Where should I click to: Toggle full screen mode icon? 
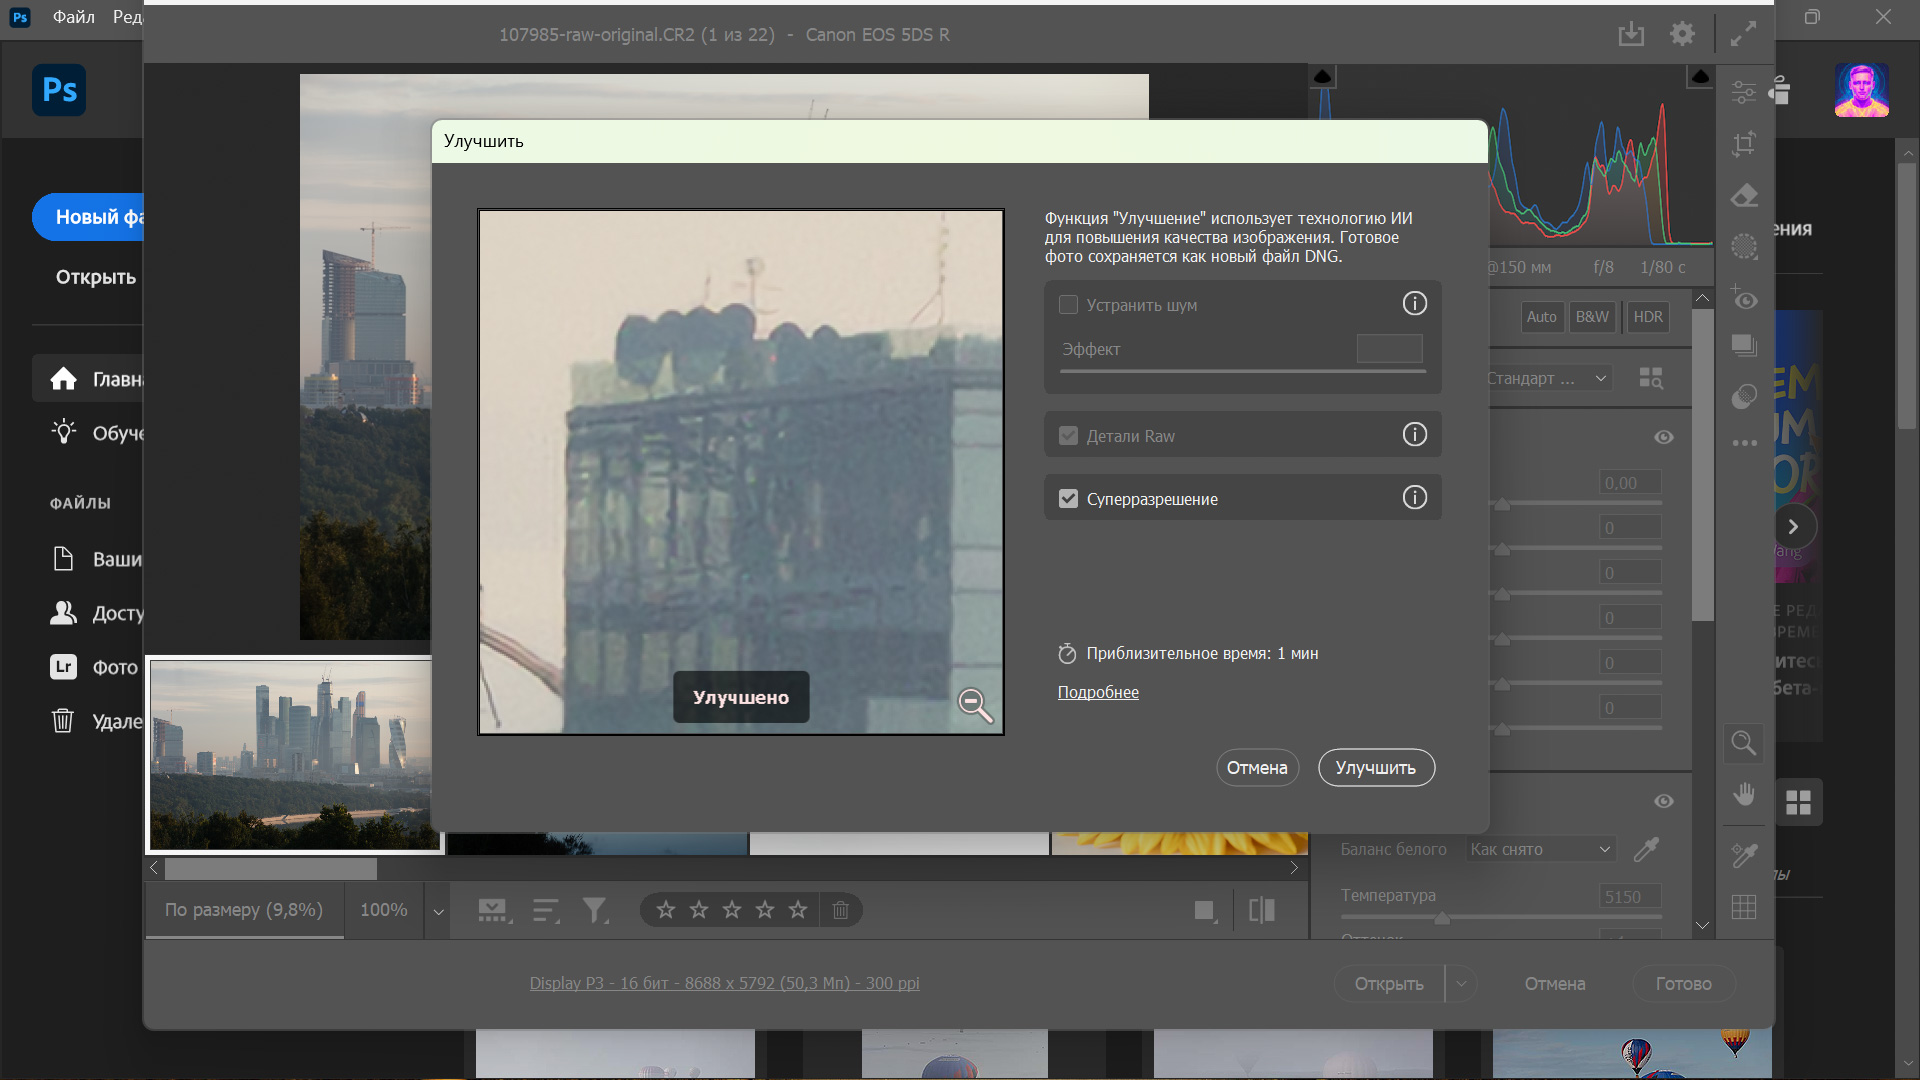1744,34
